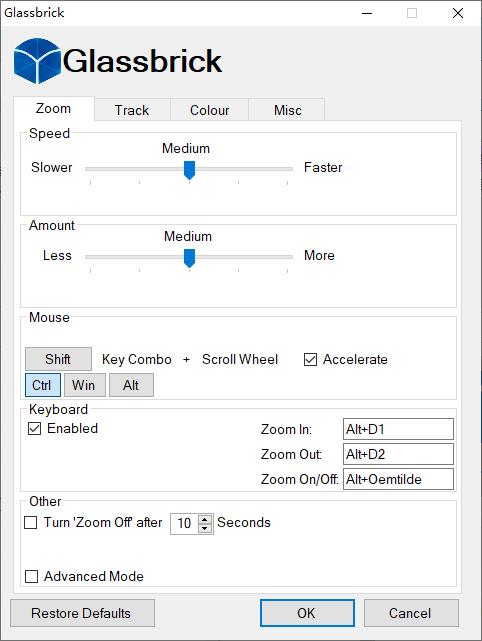Image resolution: width=482 pixels, height=641 pixels.
Task: Toggle the Alt key combo button
Action: click(131, 385)
